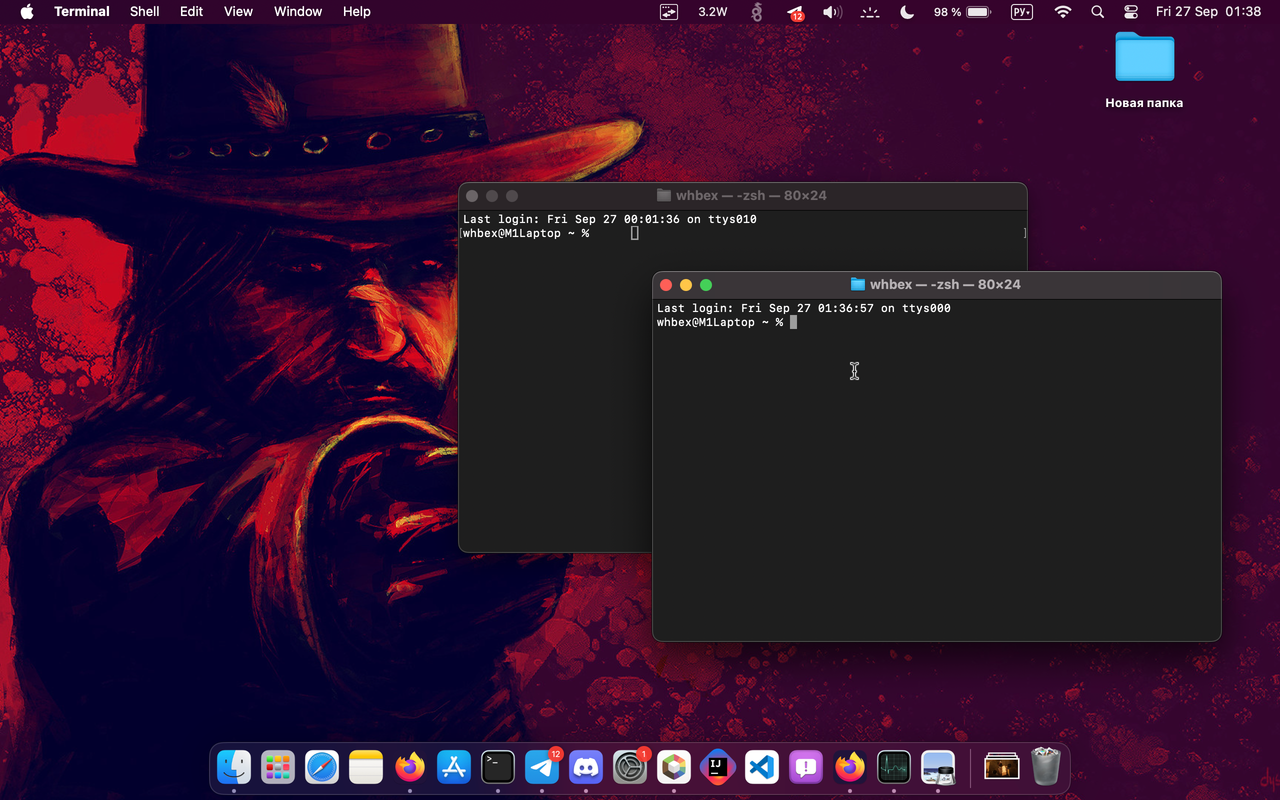Click the screen-switch icon left of 3.2W
The width and height of the screenshot is (1280, 800).
coord(669,12)
